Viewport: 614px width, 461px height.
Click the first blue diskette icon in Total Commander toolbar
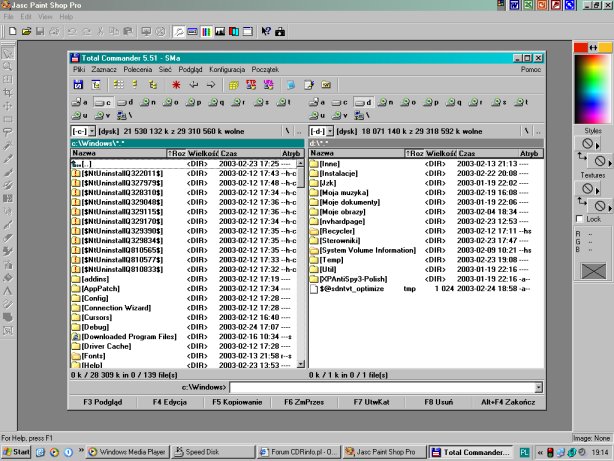tap(78, 85)
